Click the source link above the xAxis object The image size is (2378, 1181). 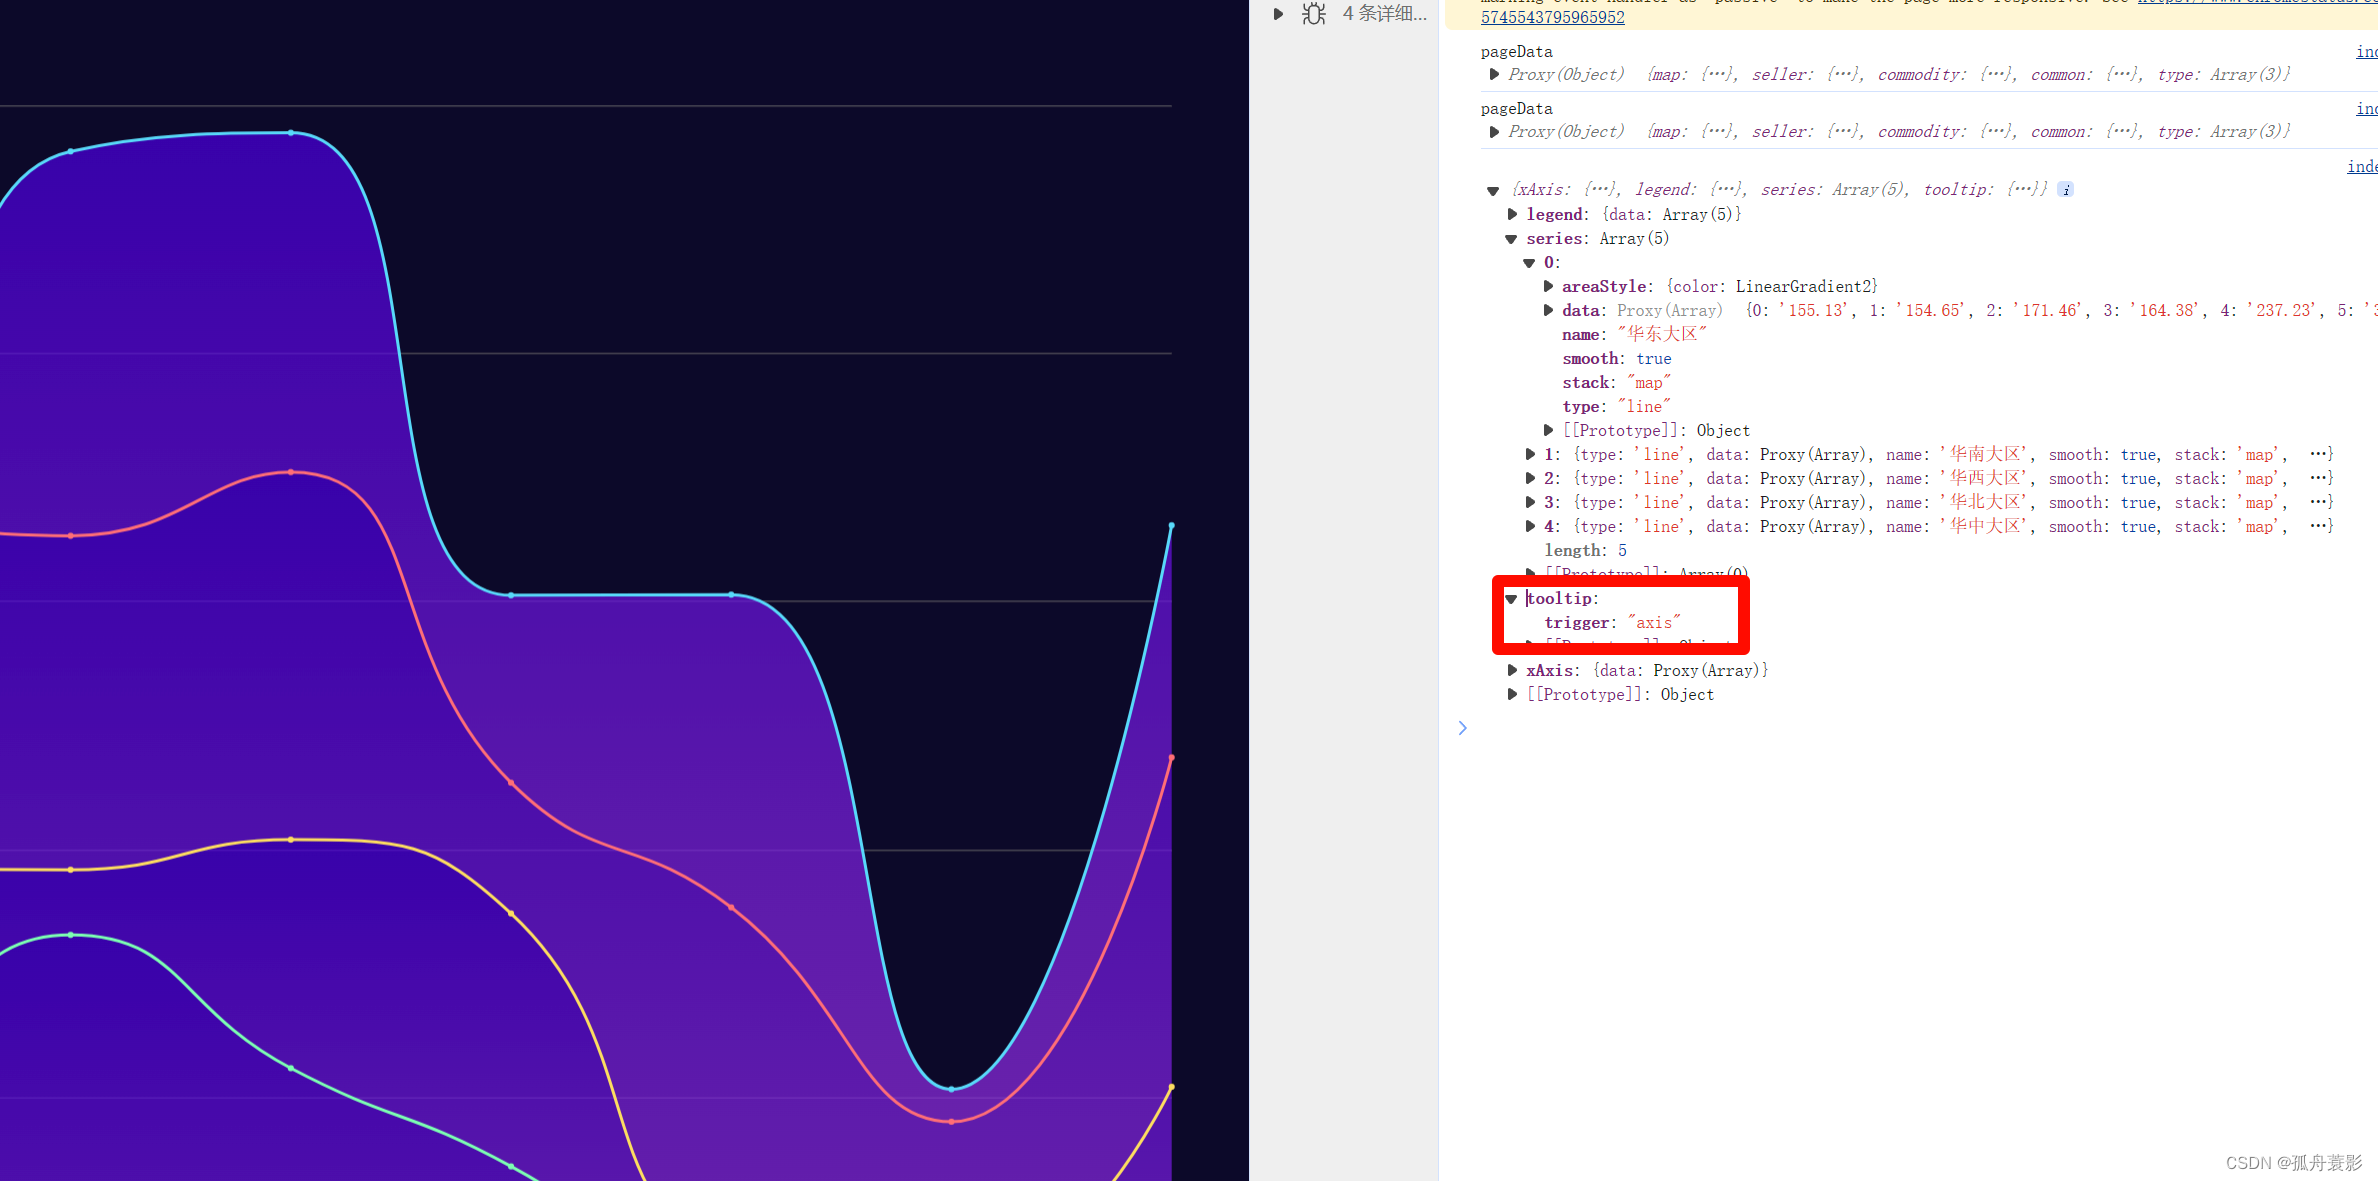2361,166
